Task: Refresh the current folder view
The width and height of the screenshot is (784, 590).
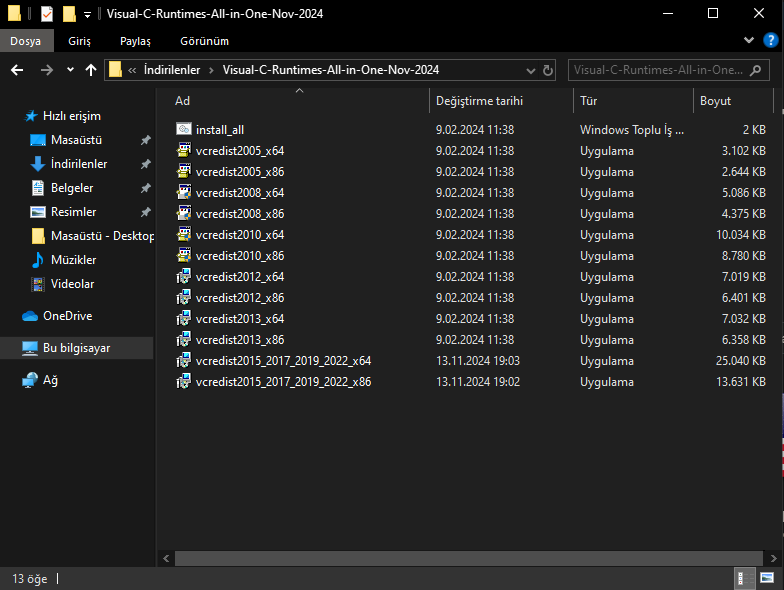Action: tap(548, 70)
